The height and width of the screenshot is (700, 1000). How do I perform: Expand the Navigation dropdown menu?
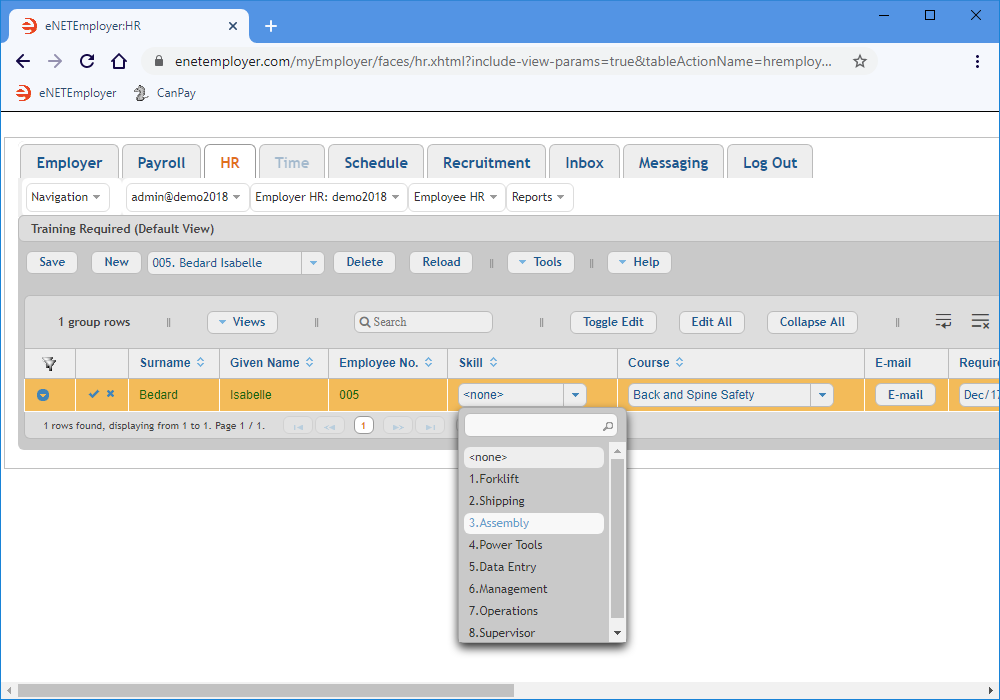click(x=66, y=197)
